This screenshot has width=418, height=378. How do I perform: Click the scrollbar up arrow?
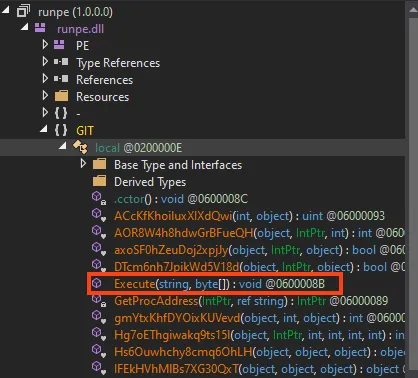coord(413,9)
